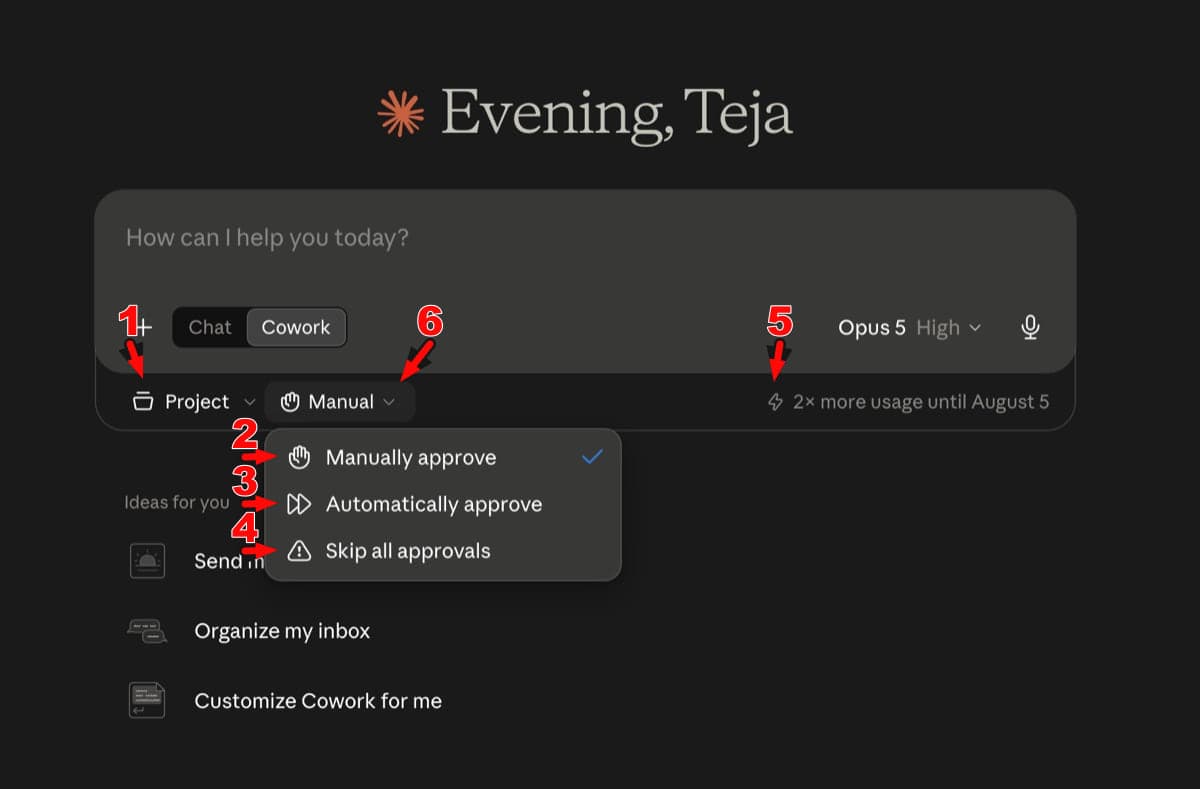Click the Organize my inbox chat icon

point(147,631)
